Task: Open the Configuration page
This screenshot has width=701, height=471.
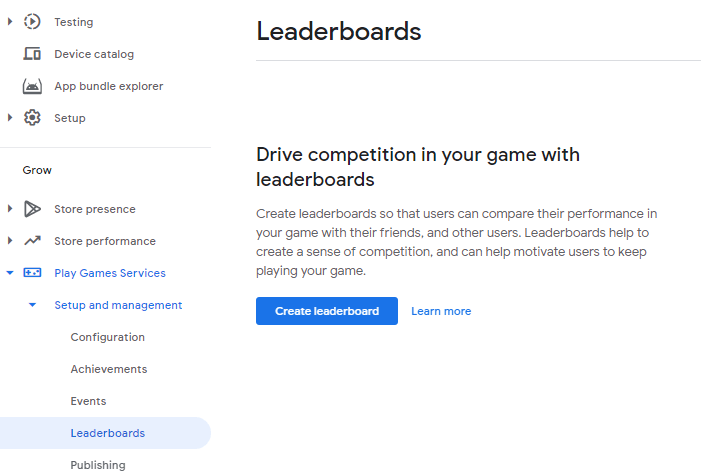Action: (x=107, y=337)
